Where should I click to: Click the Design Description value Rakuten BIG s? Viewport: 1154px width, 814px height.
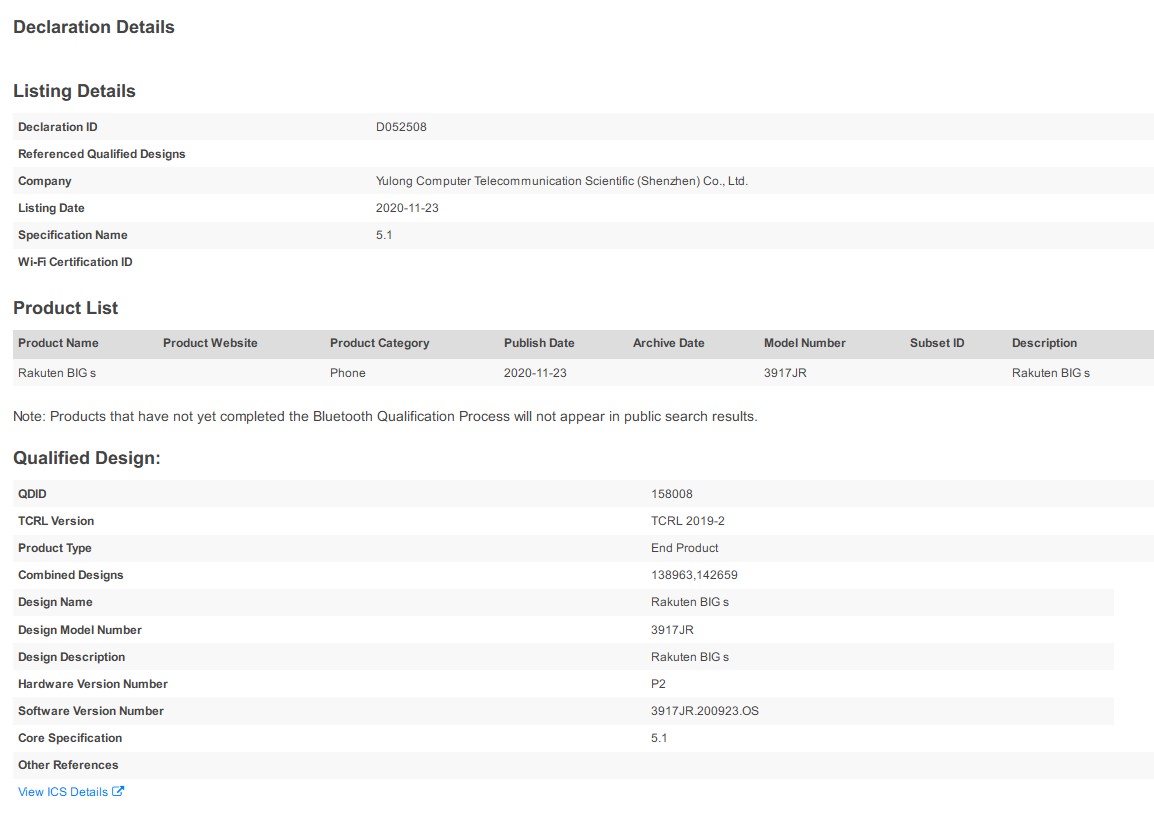pyautogui.click(x=690, y=657)
